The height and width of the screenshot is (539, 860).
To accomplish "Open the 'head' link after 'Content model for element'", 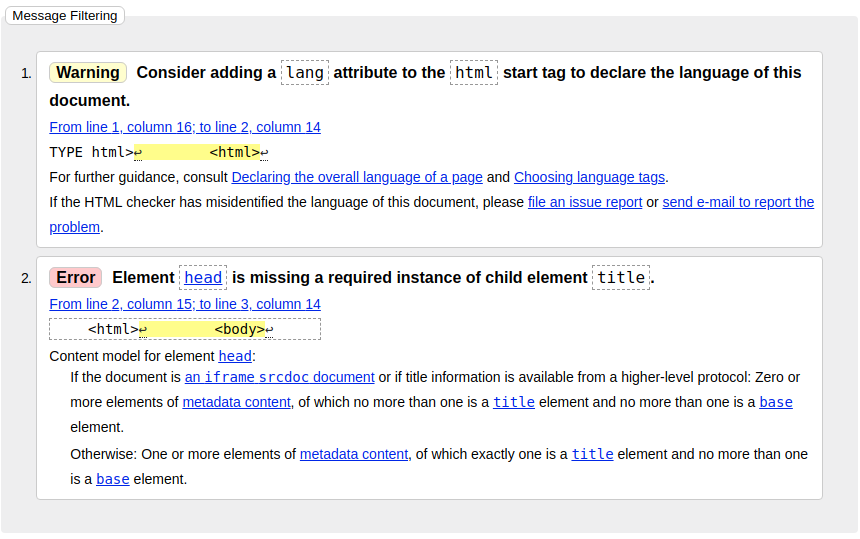I will [235, 356].
